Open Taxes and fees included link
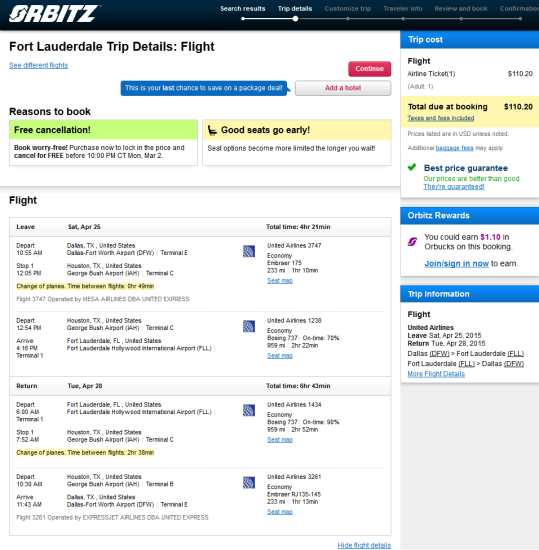Image resolution: width=539 pixels, height=550 pixels. tap(441, 118)
